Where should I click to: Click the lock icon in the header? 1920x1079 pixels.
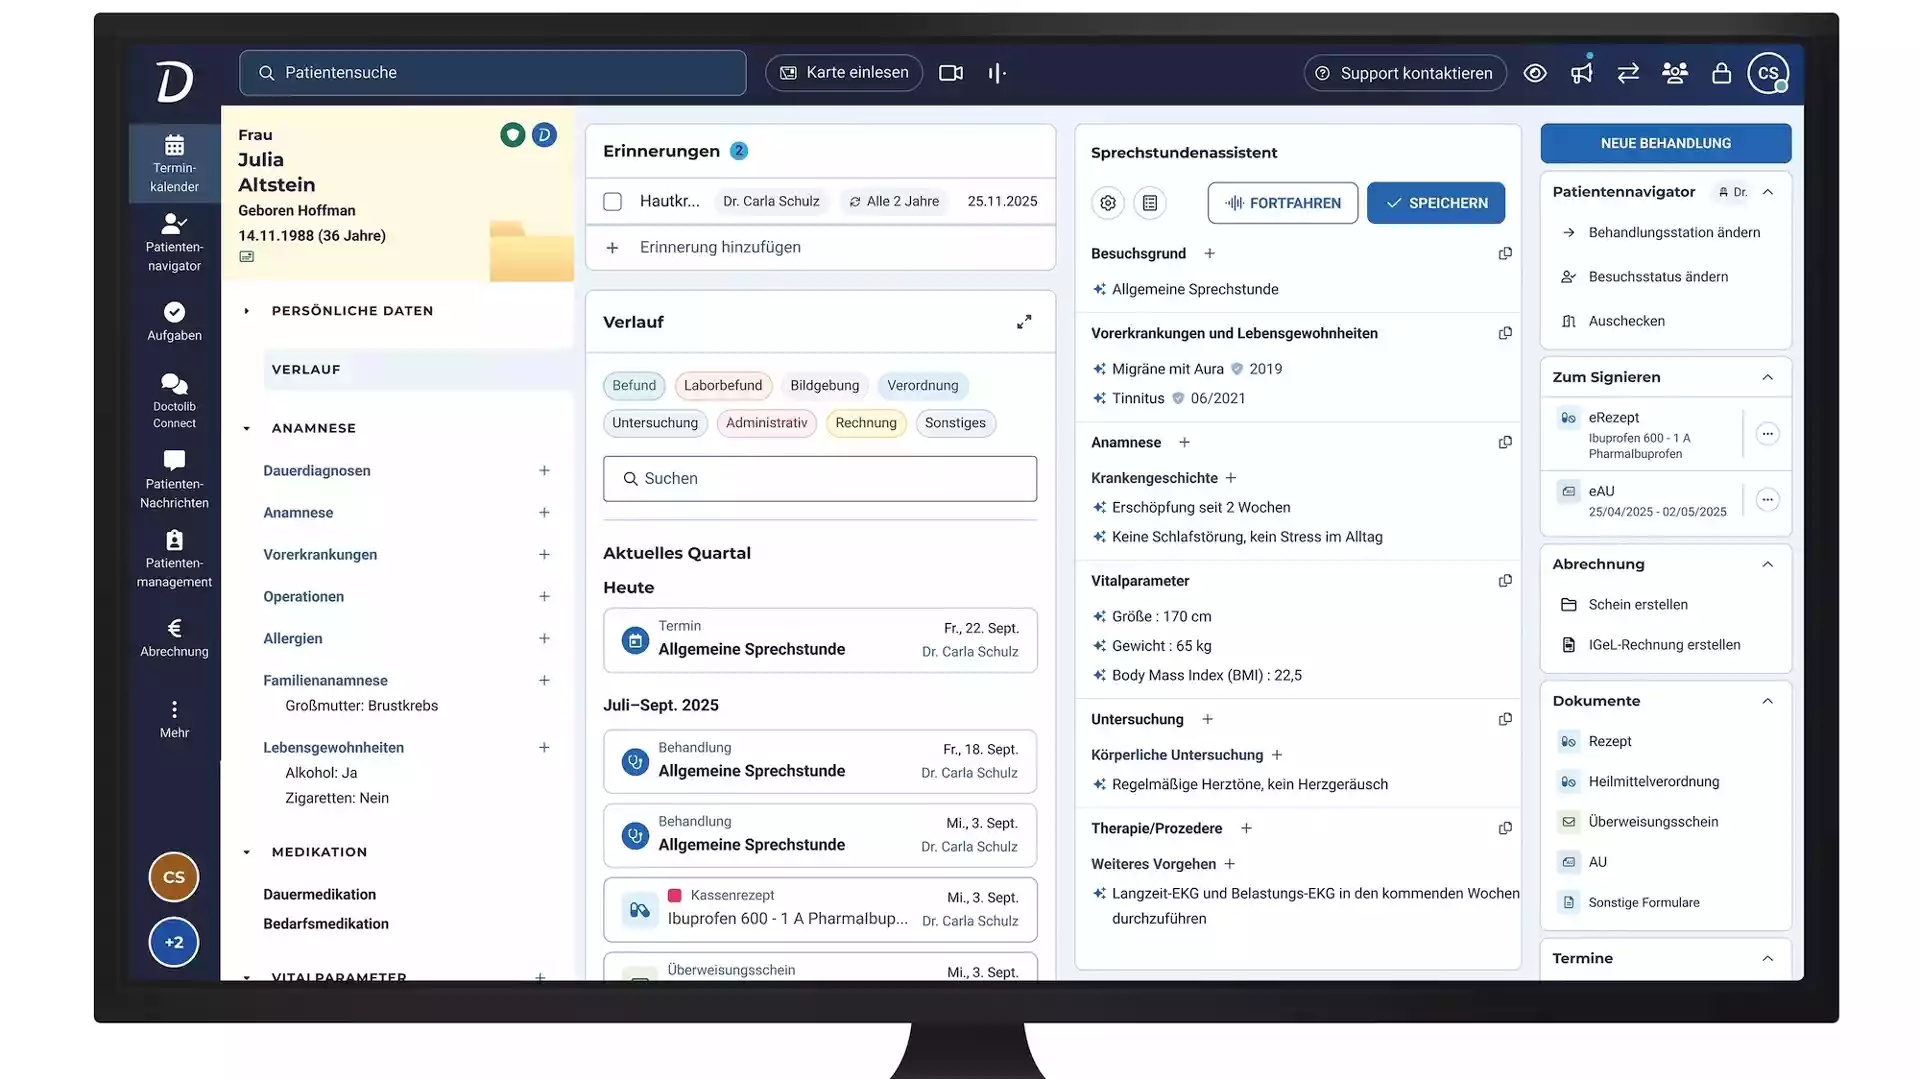1721,73
